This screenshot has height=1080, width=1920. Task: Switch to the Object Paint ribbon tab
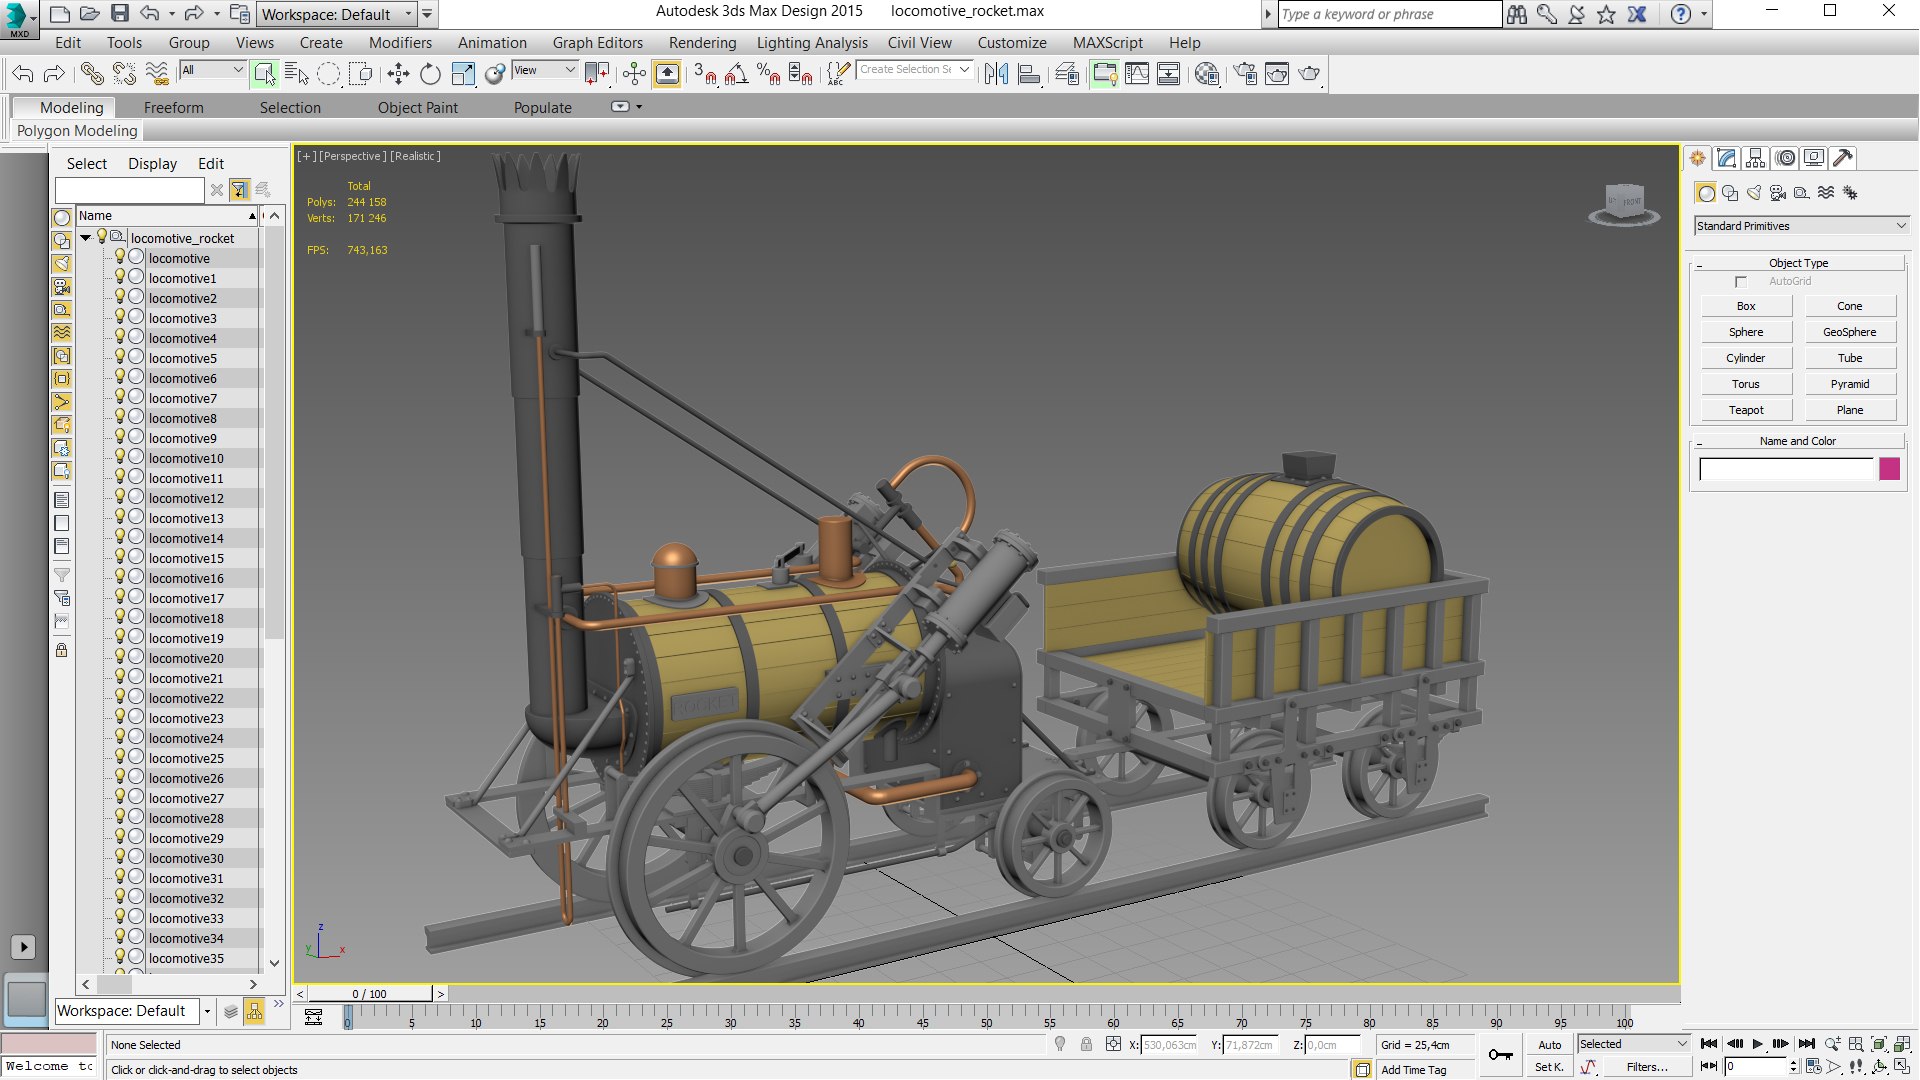(417, 108)
